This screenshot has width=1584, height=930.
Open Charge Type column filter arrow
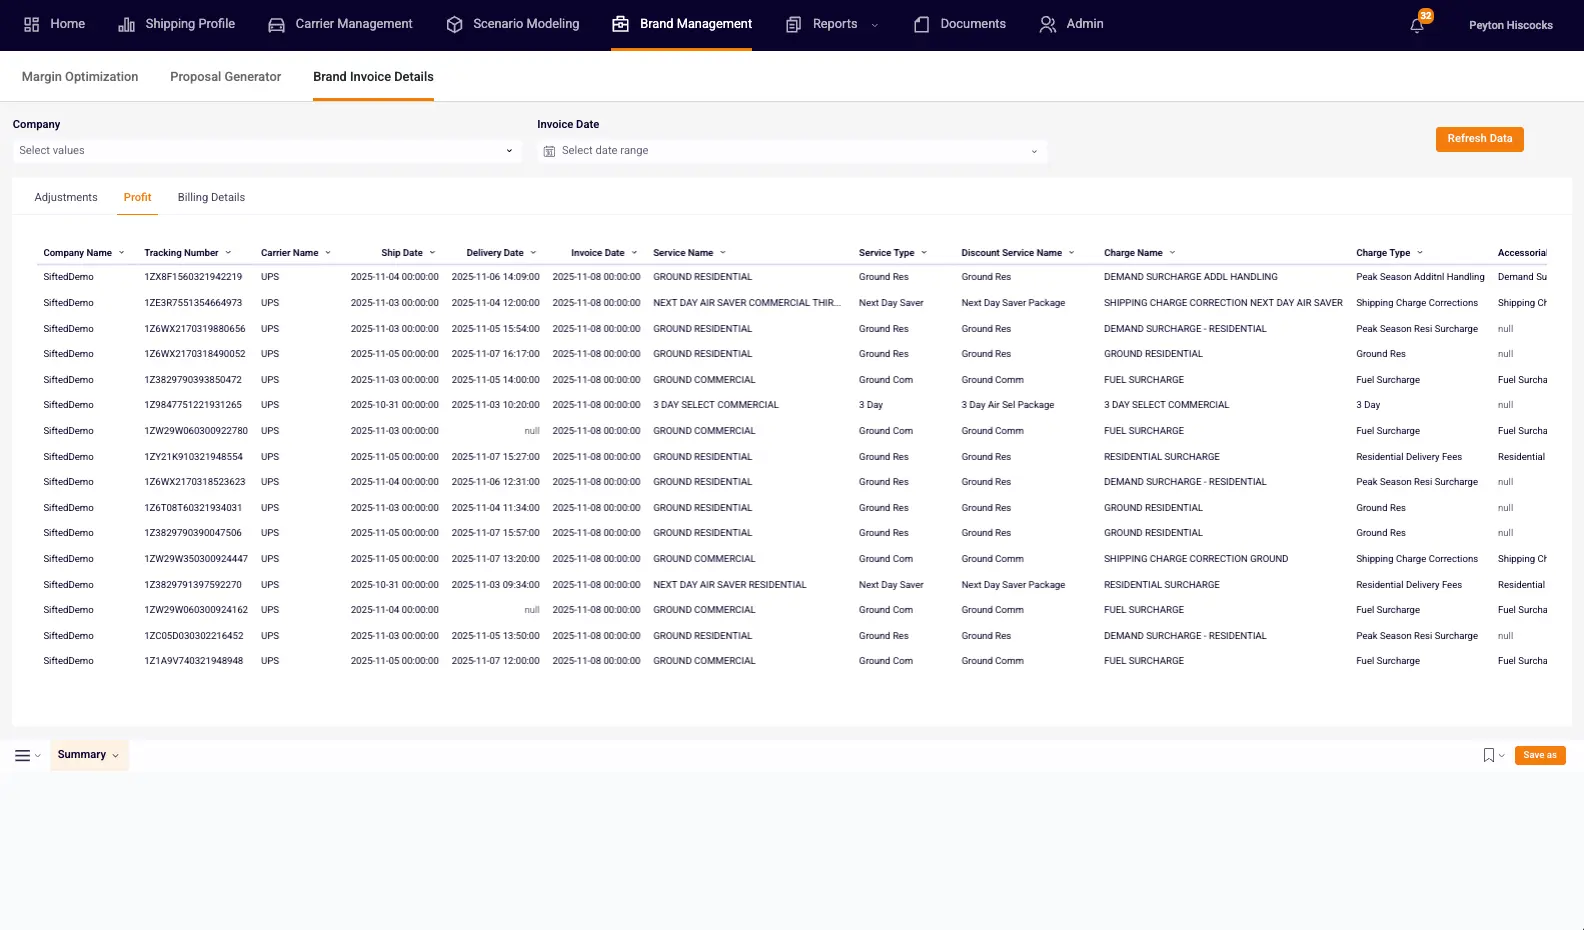[x=1420, y=253]
